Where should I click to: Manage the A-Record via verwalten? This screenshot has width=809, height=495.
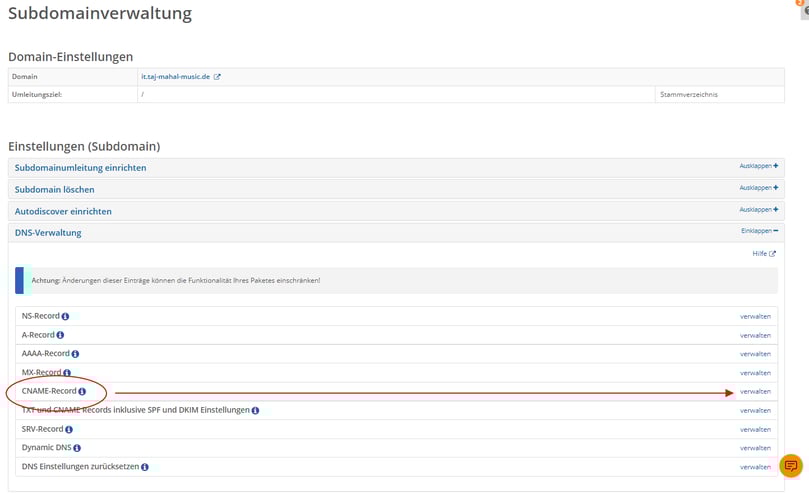[755, 336]
